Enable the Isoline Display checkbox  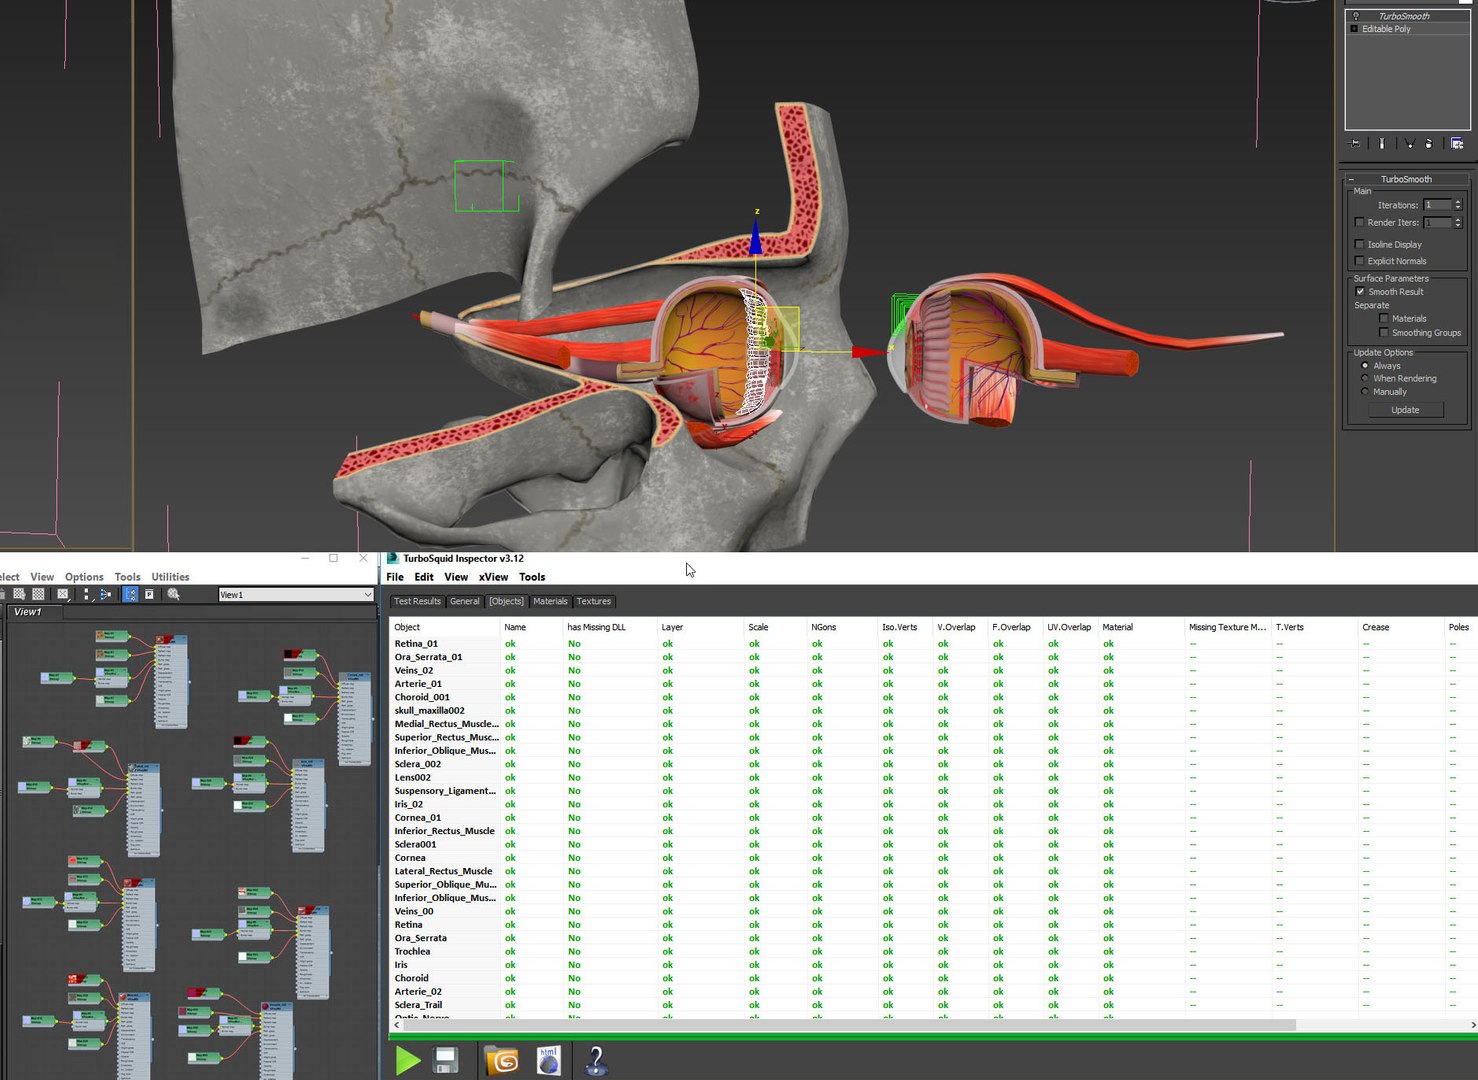pos(1359,244)
